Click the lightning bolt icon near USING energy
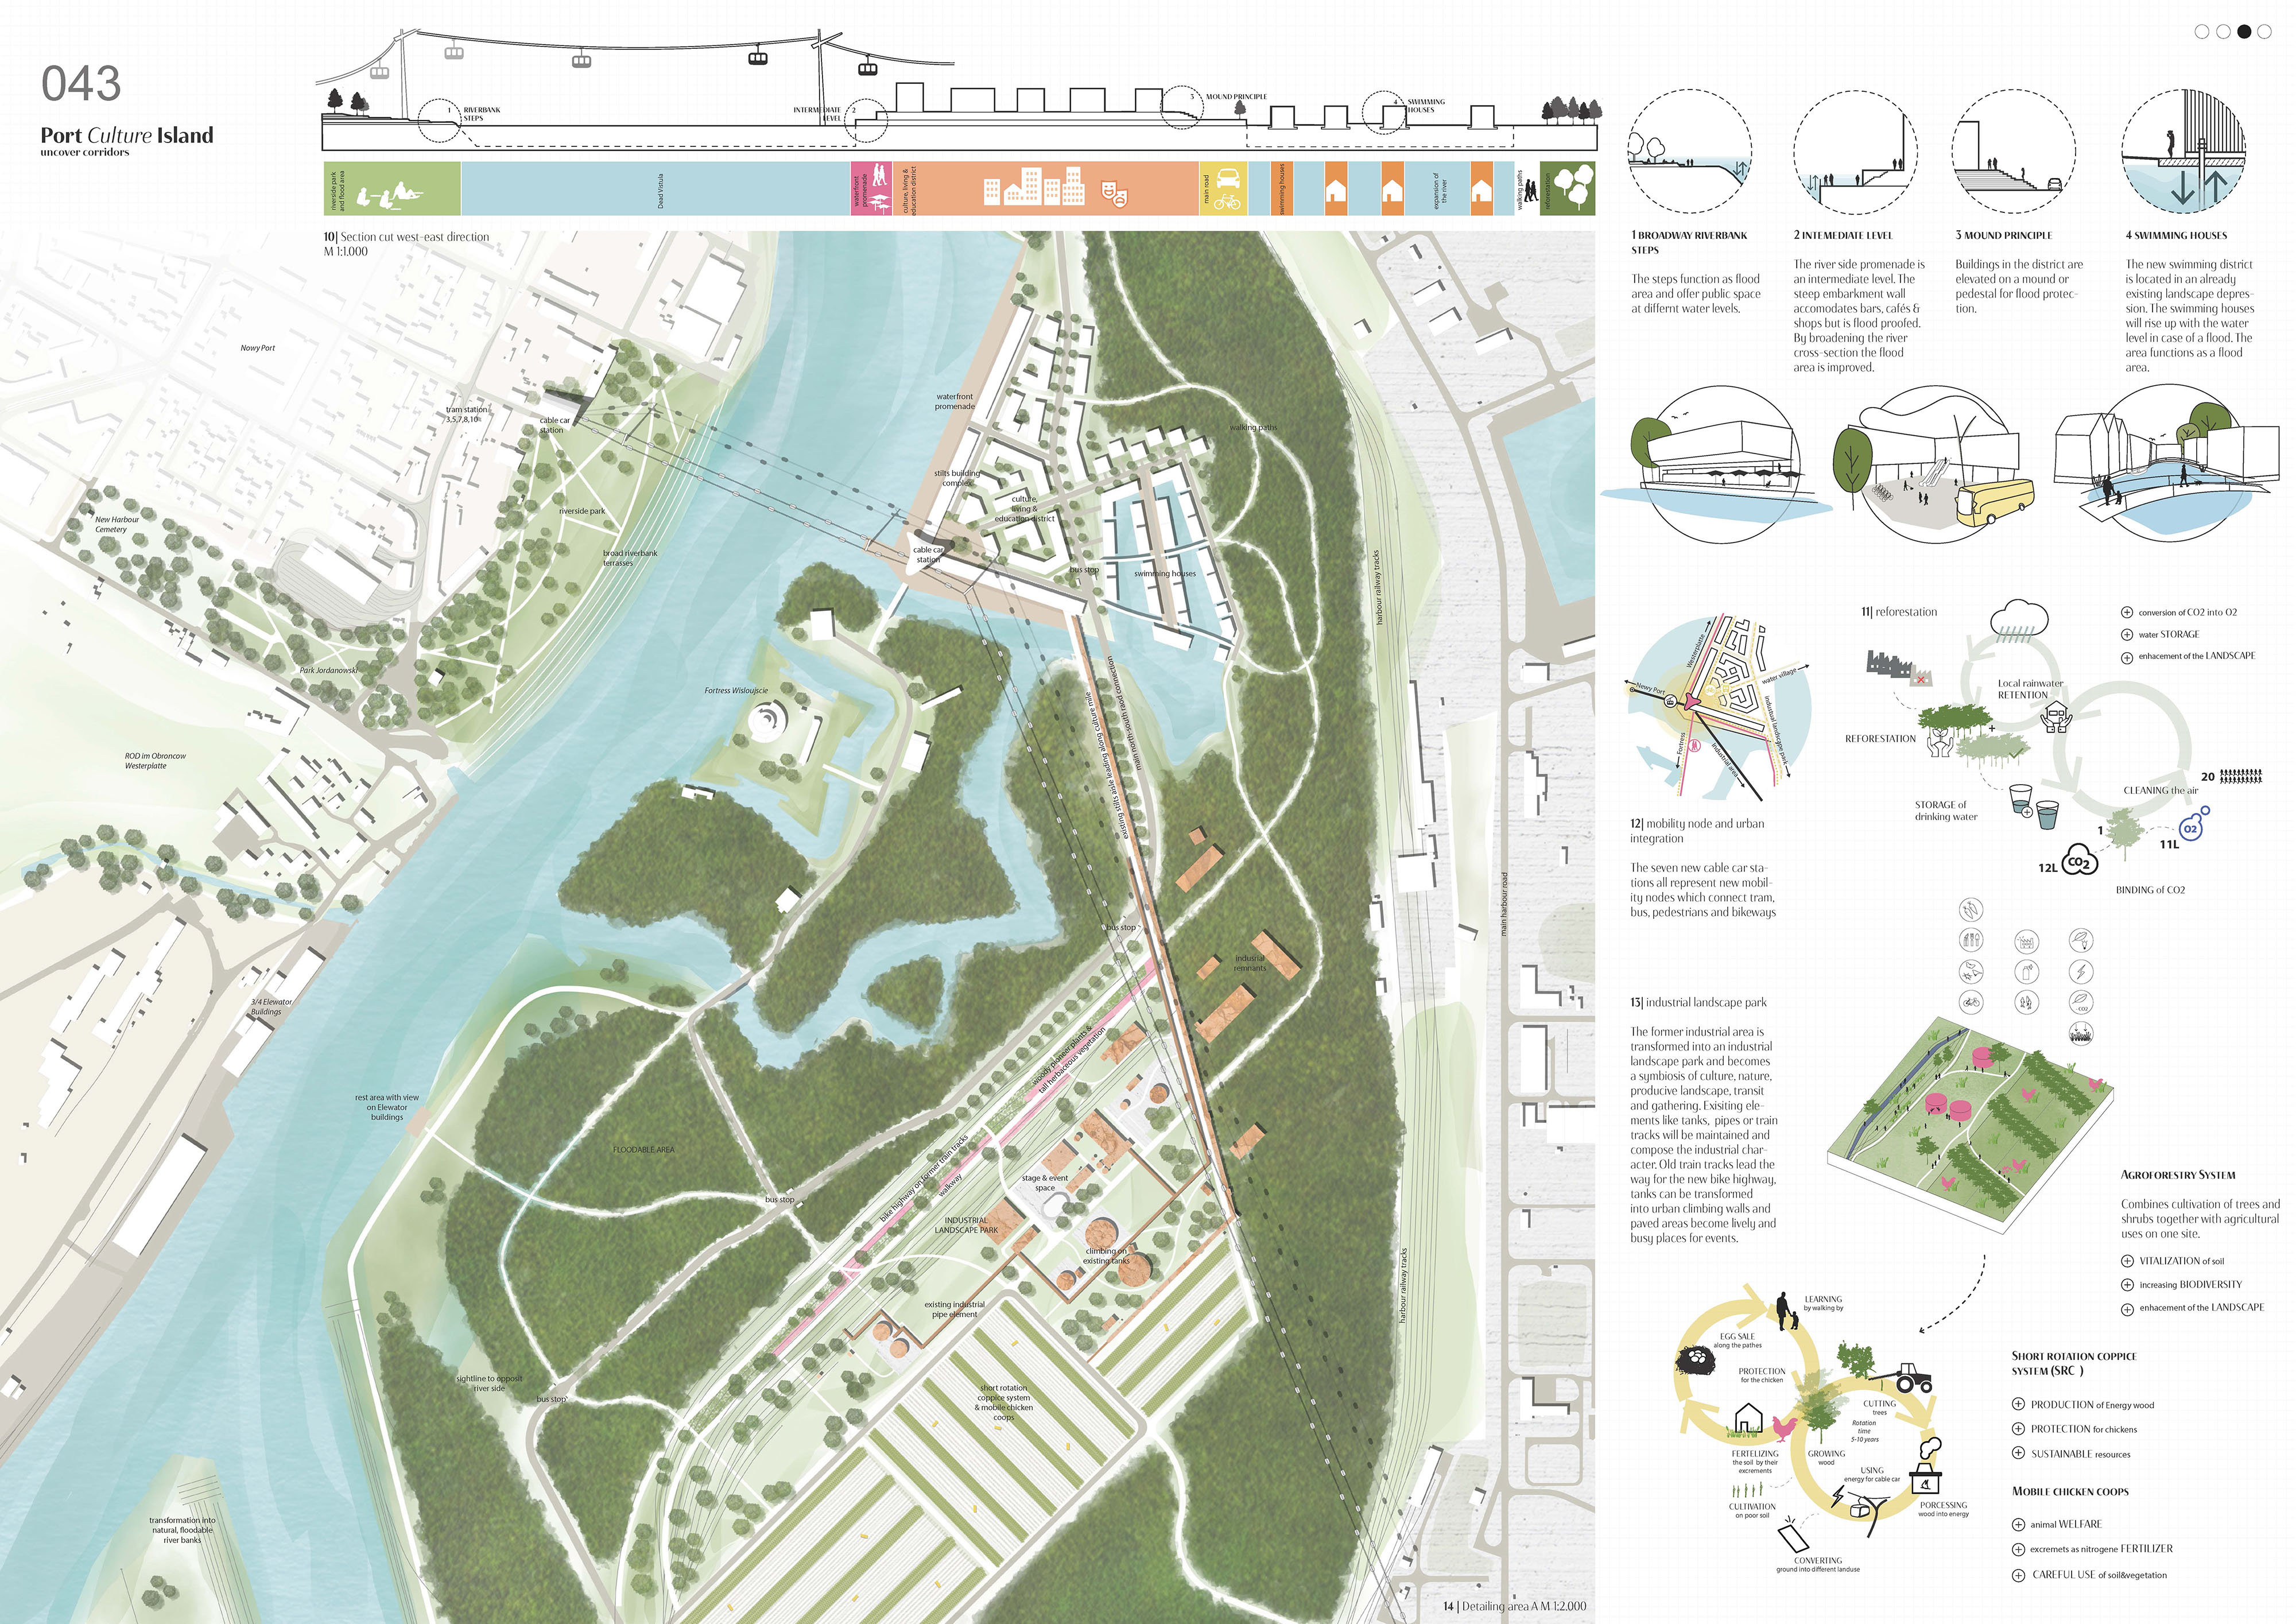2296x1624 pixels. [x=1838, y=1496]
